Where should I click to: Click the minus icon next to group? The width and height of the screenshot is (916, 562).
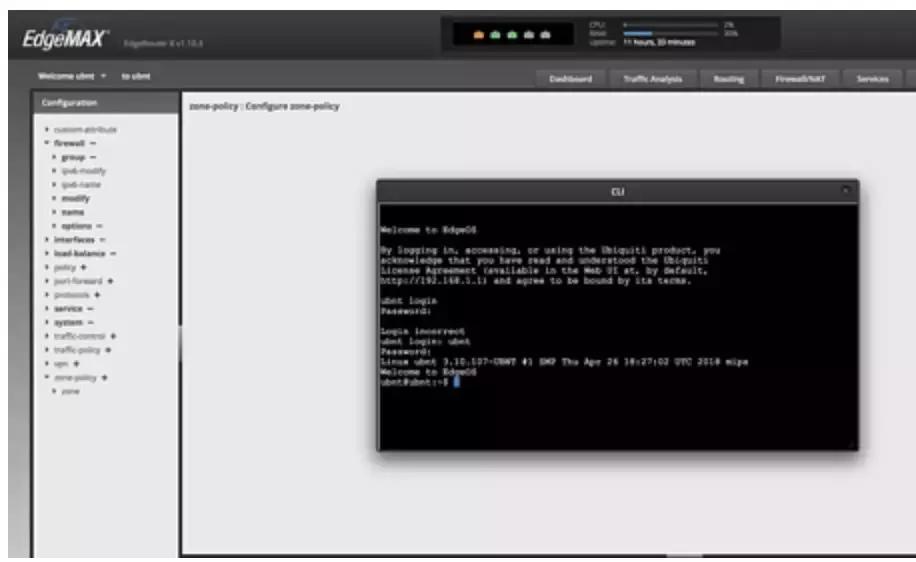pos(93,157)
